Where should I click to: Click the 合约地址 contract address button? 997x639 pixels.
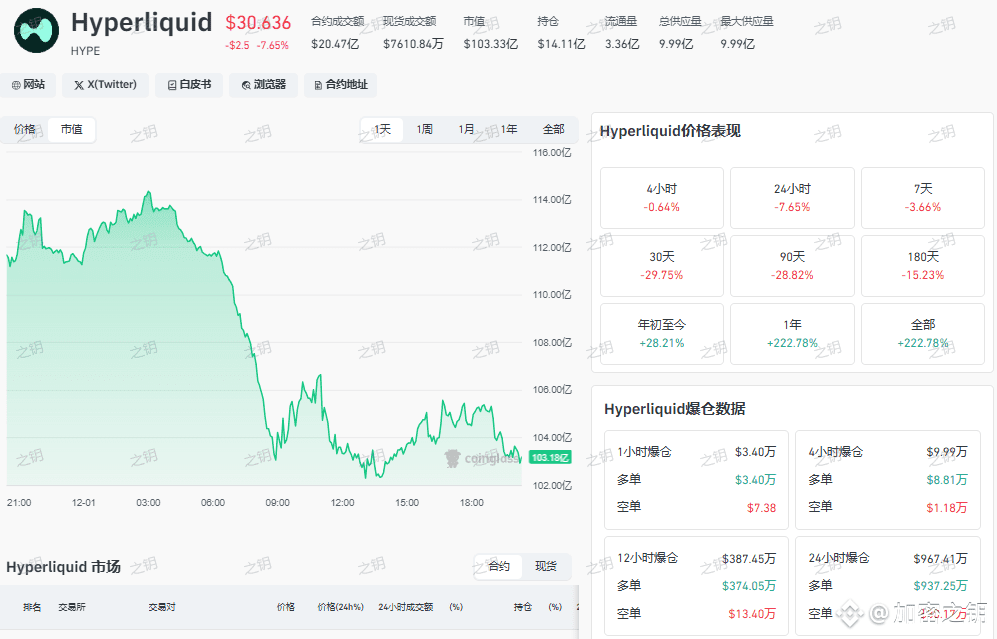[340, 85]
